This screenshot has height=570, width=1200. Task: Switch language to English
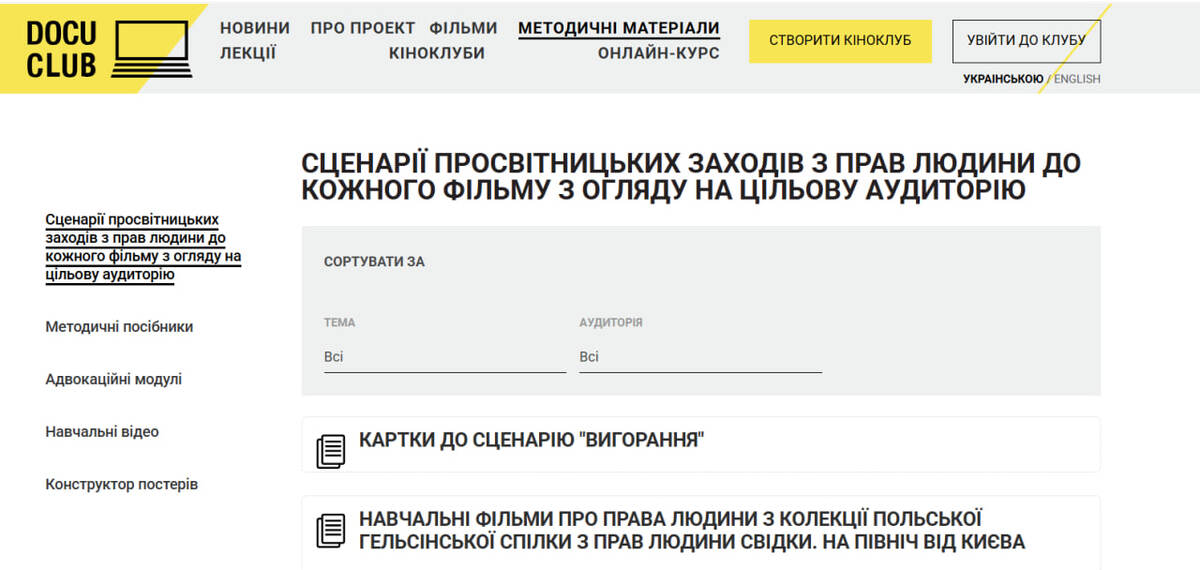click(1077, 79)
